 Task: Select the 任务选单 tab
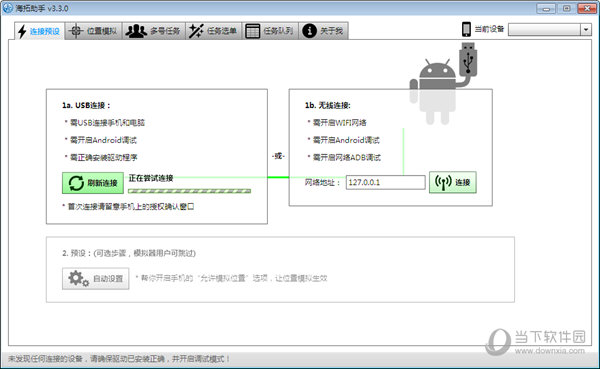(214, 31)
